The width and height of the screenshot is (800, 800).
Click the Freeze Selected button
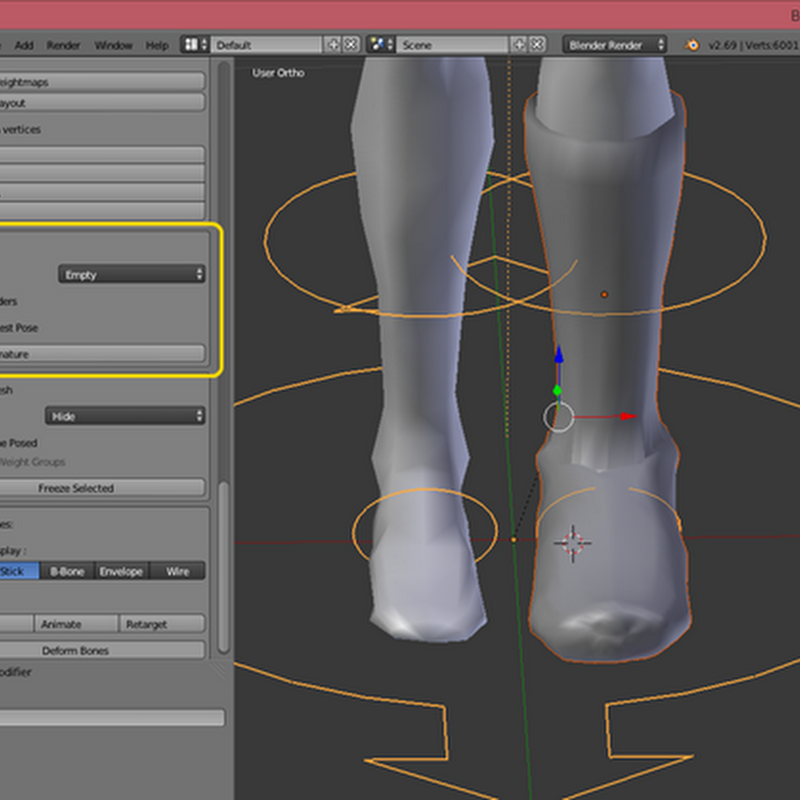pos(102,488)
